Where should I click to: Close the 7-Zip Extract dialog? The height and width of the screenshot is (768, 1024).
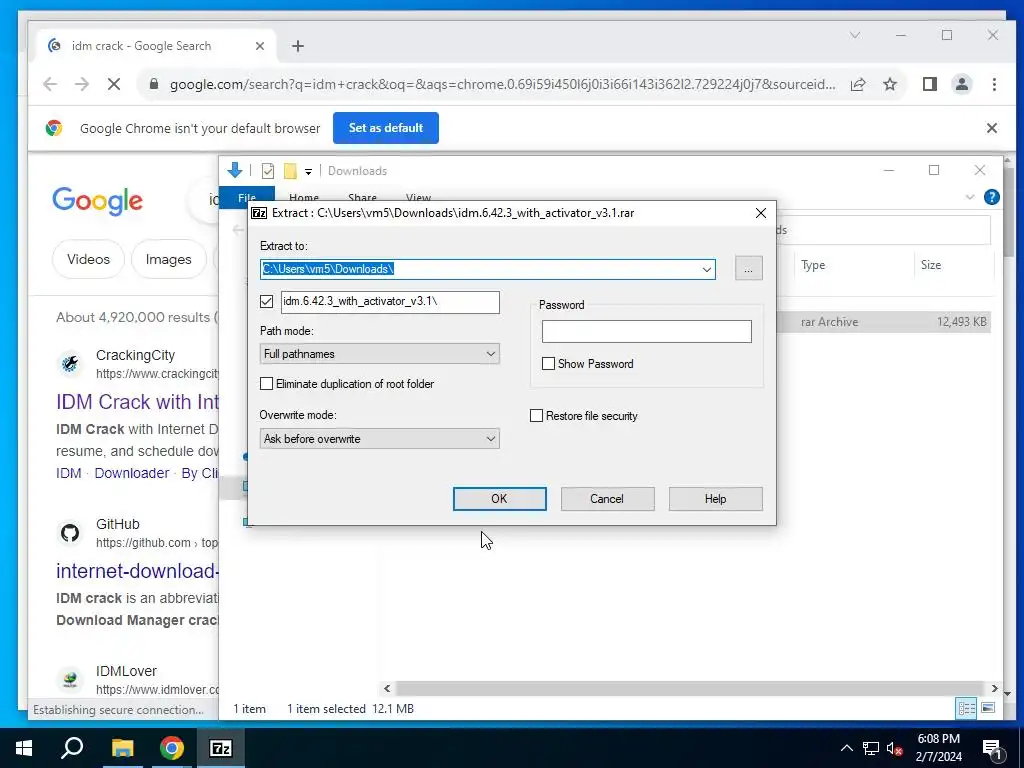761,214
